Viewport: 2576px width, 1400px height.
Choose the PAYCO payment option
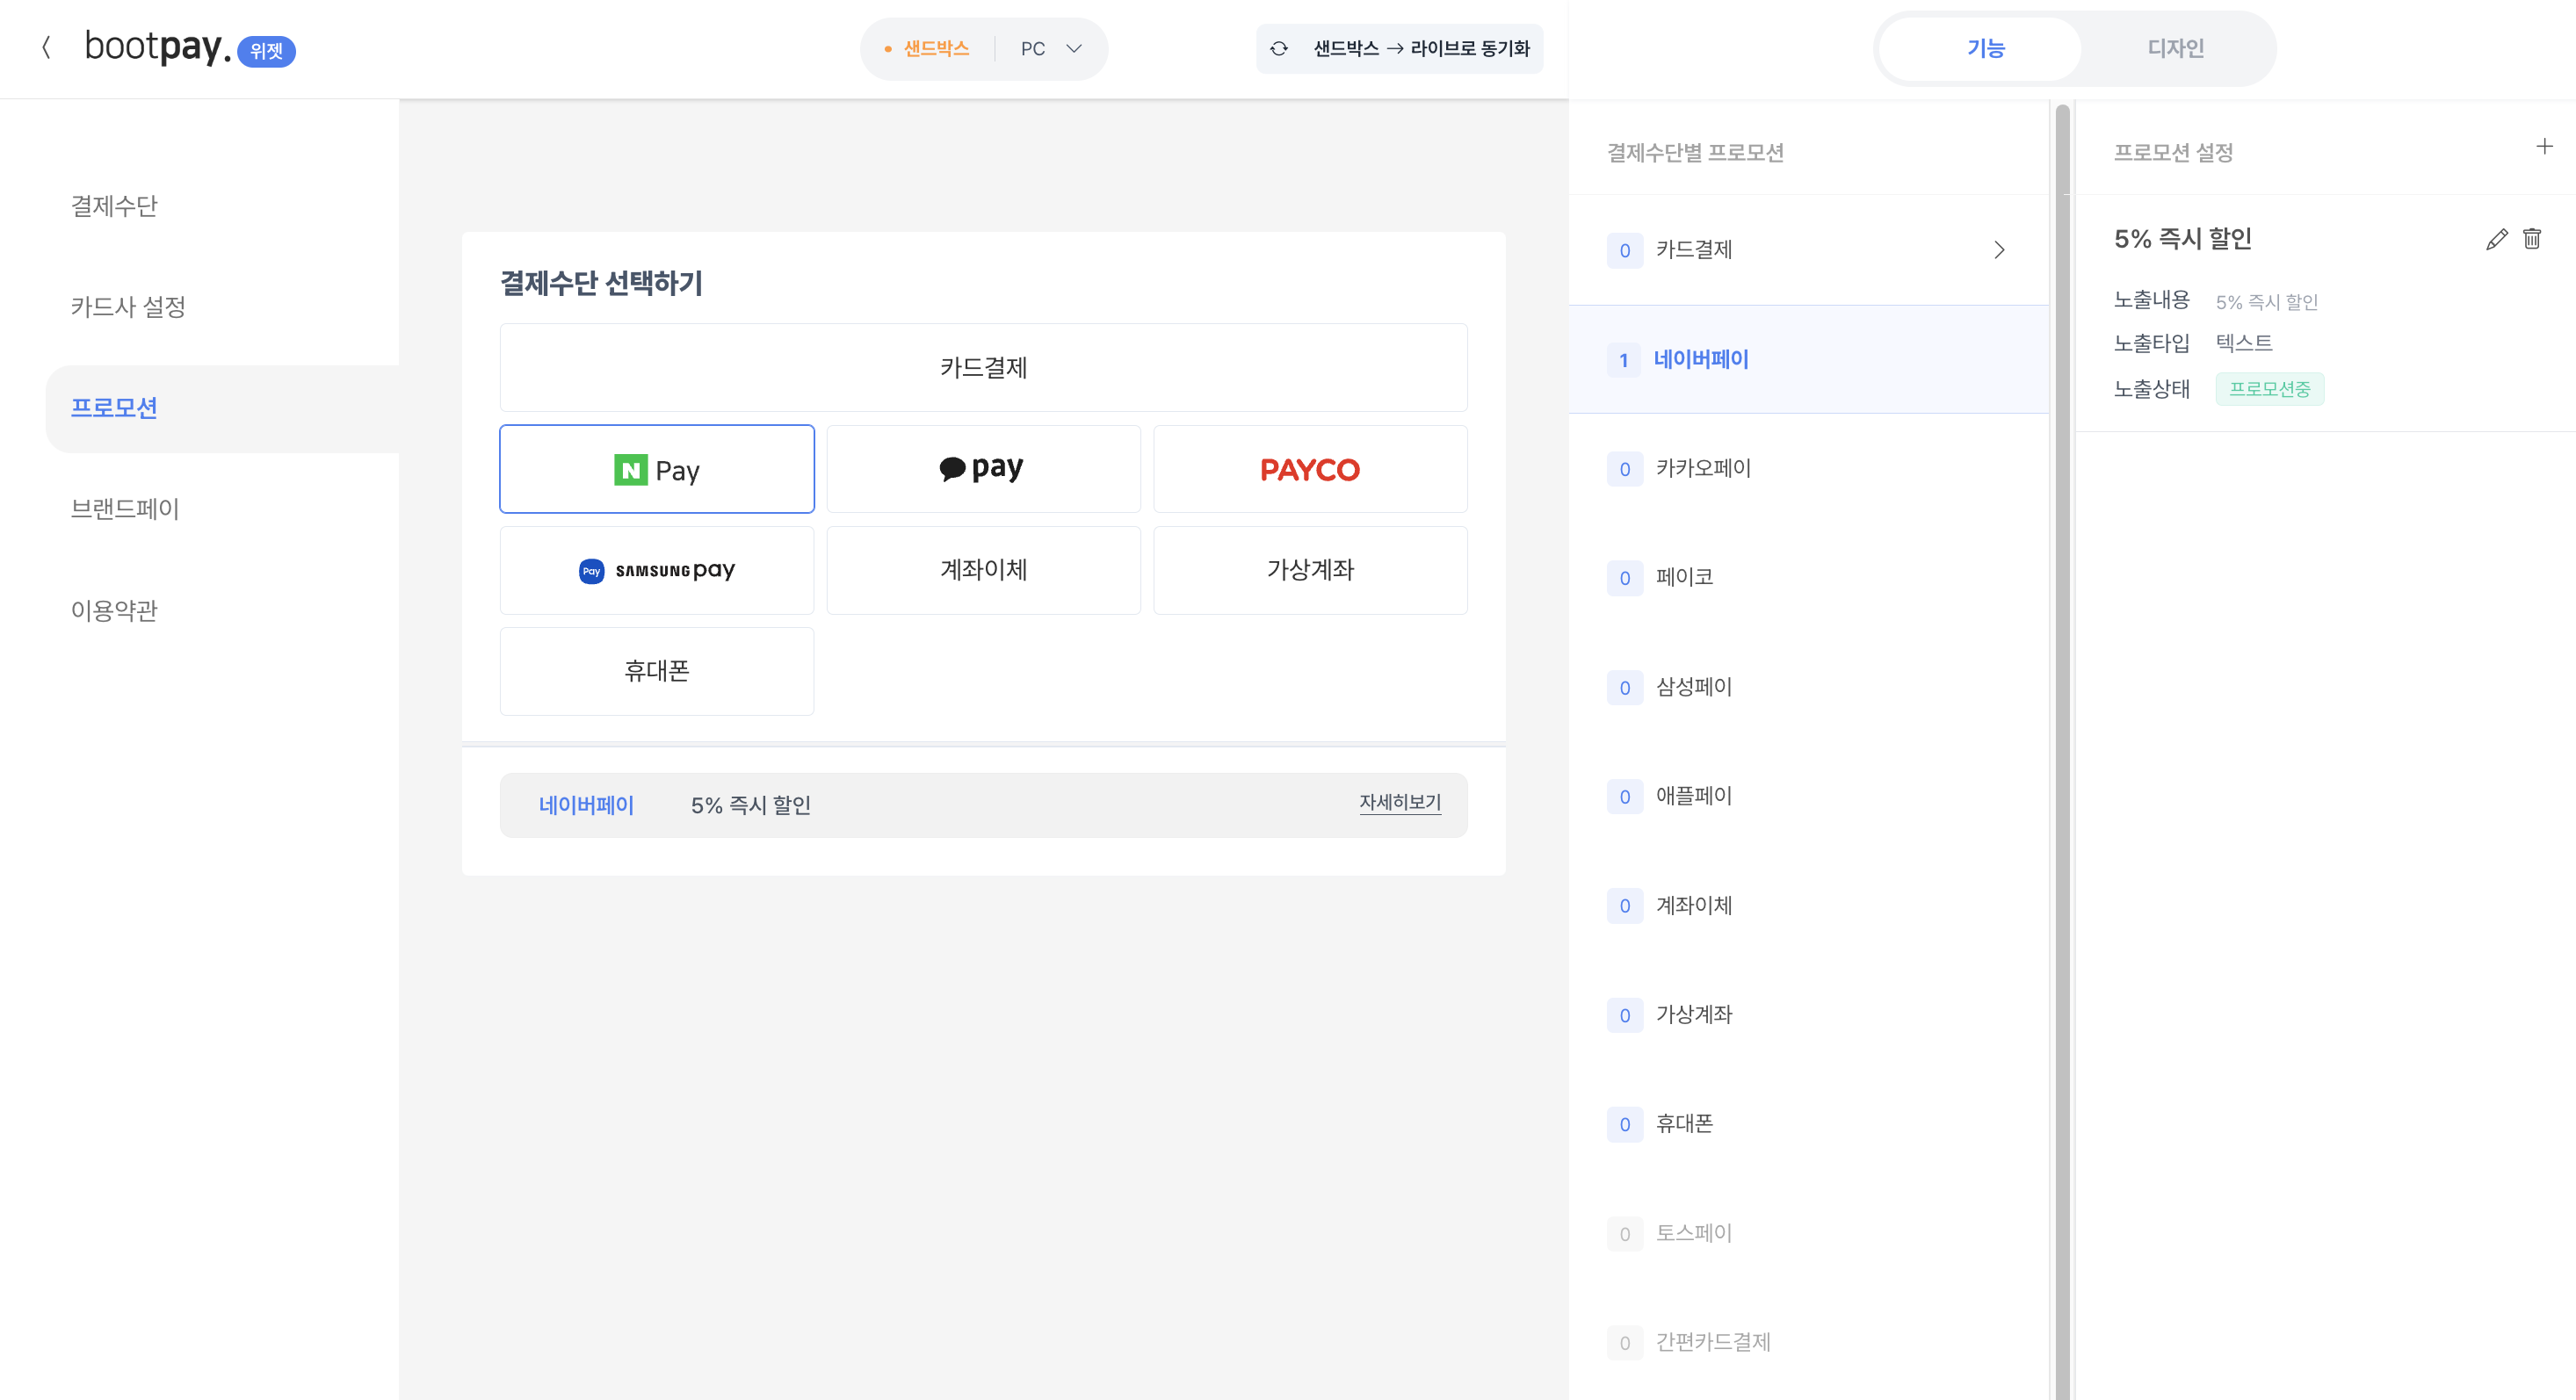(1310, 468)
